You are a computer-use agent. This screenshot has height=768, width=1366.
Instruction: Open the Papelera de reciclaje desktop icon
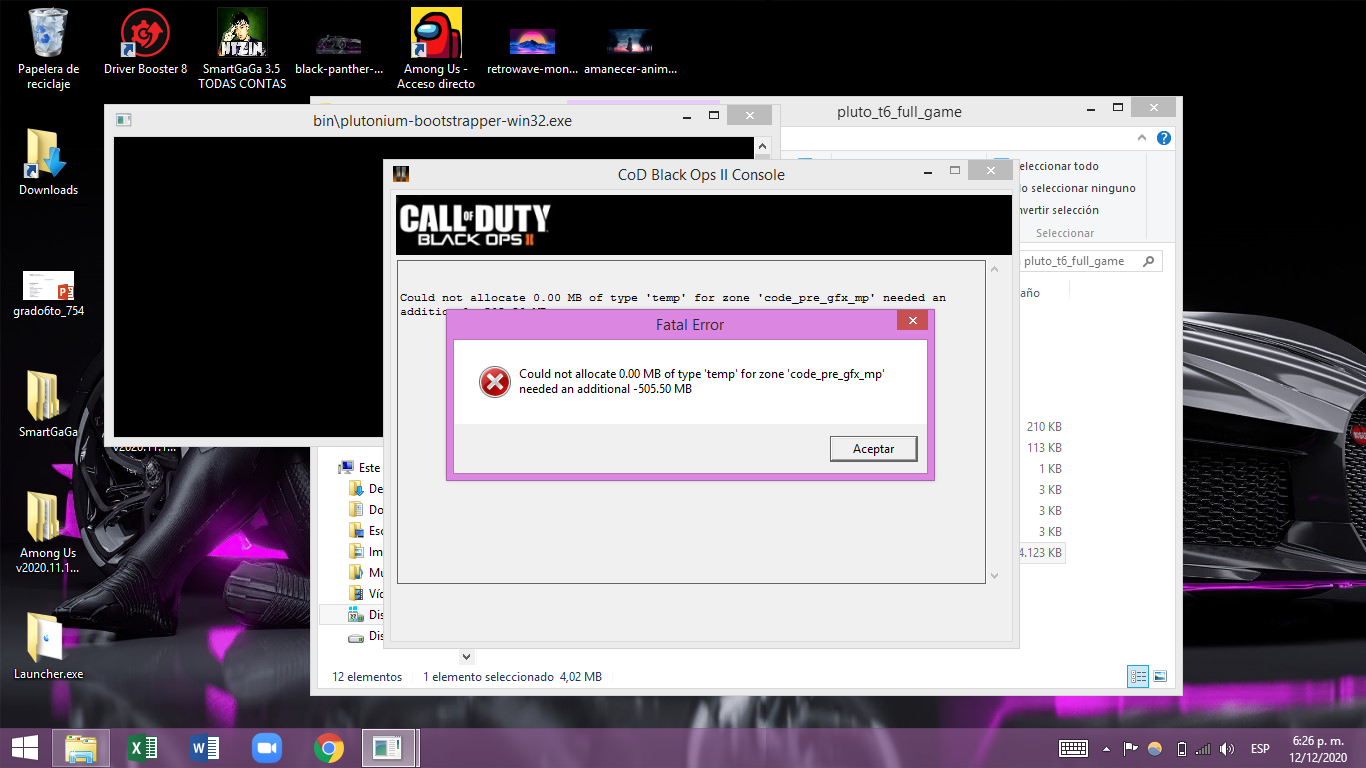[x=48, y=48]
